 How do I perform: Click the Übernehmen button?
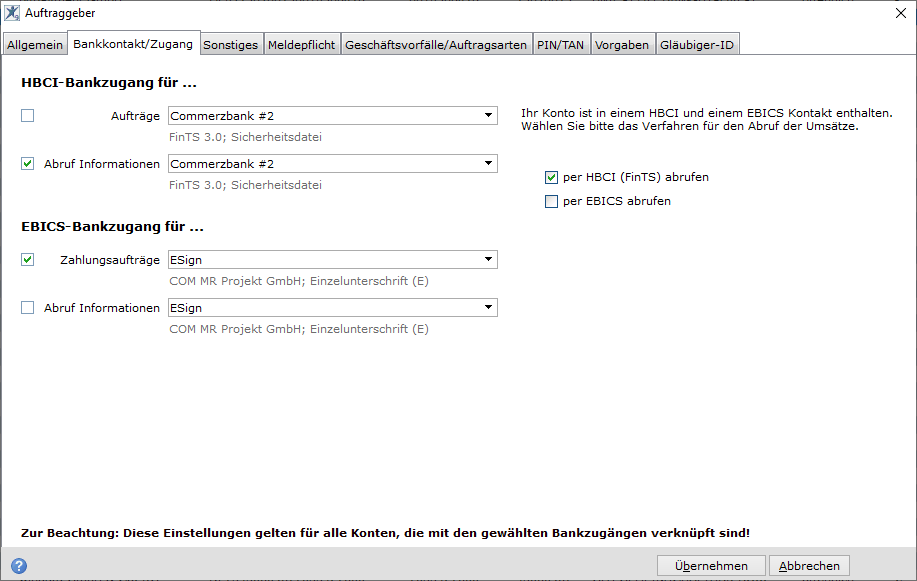711,566
